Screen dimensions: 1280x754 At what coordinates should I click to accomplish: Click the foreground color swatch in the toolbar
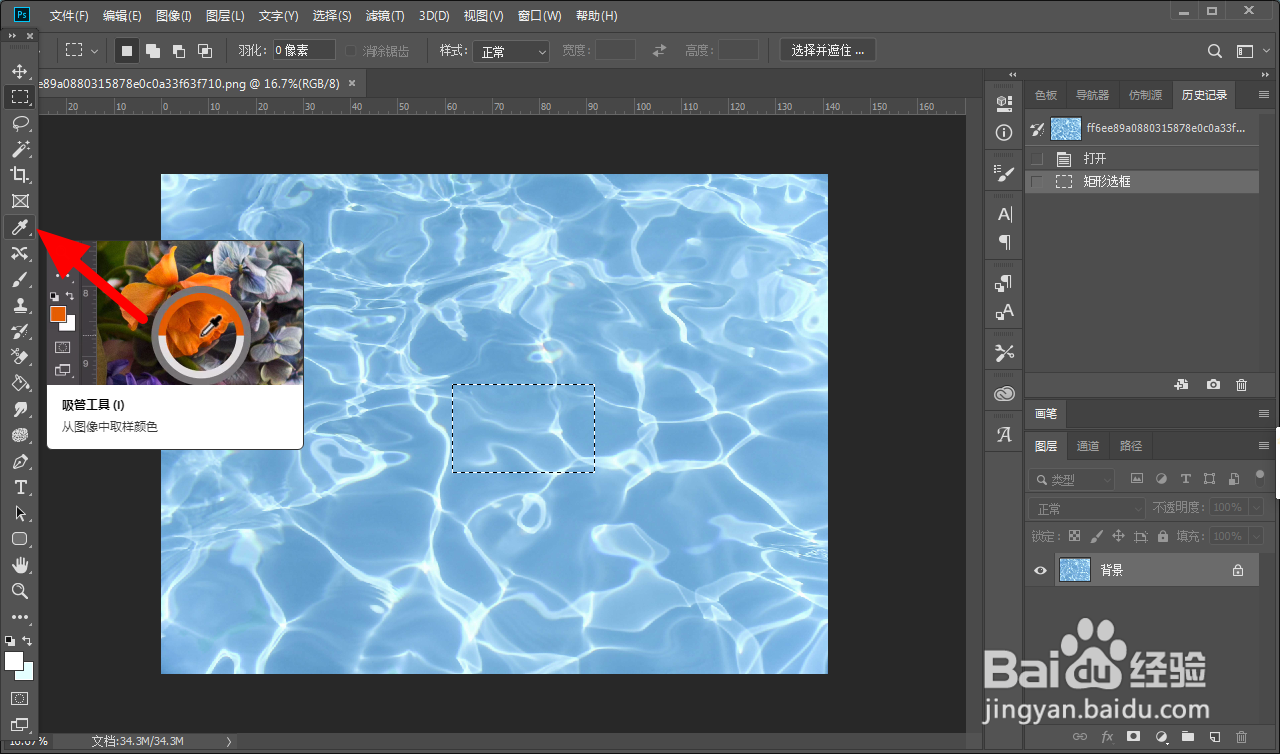click(x=14, y=661)
